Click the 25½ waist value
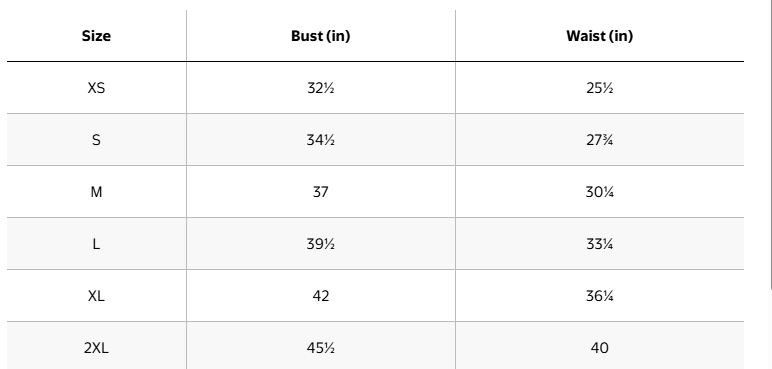Screen dimensions: 772x369 coord(600,88)
